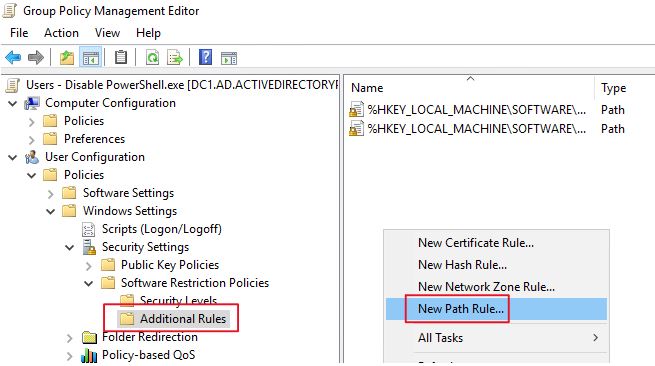The width and height of the screenshot is (655, 366).
Task: Expand the Public Key Policies node
Action: click(x=89, y=266)
